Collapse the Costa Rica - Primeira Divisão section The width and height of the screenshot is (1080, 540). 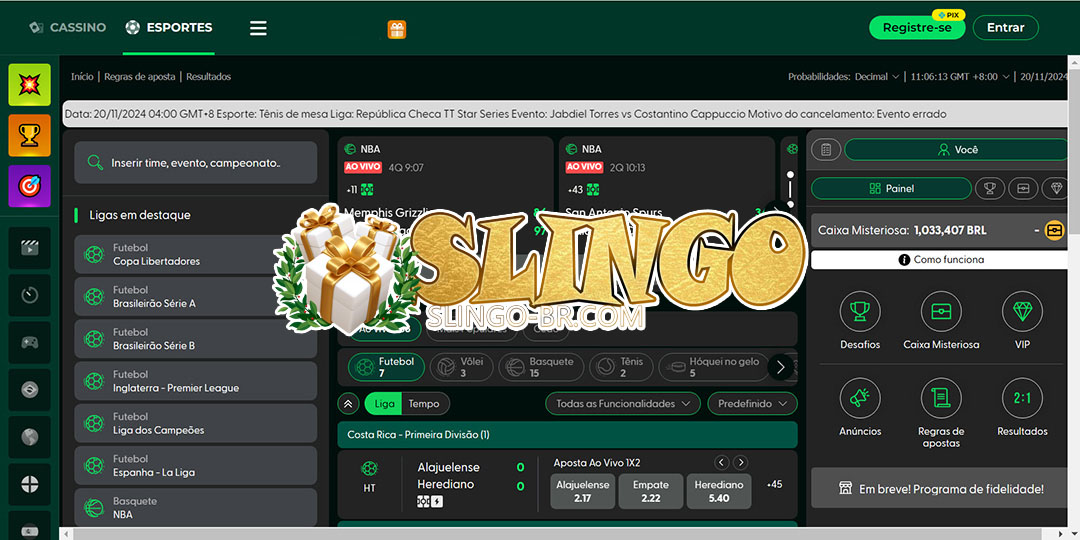[x=568, y=435]
